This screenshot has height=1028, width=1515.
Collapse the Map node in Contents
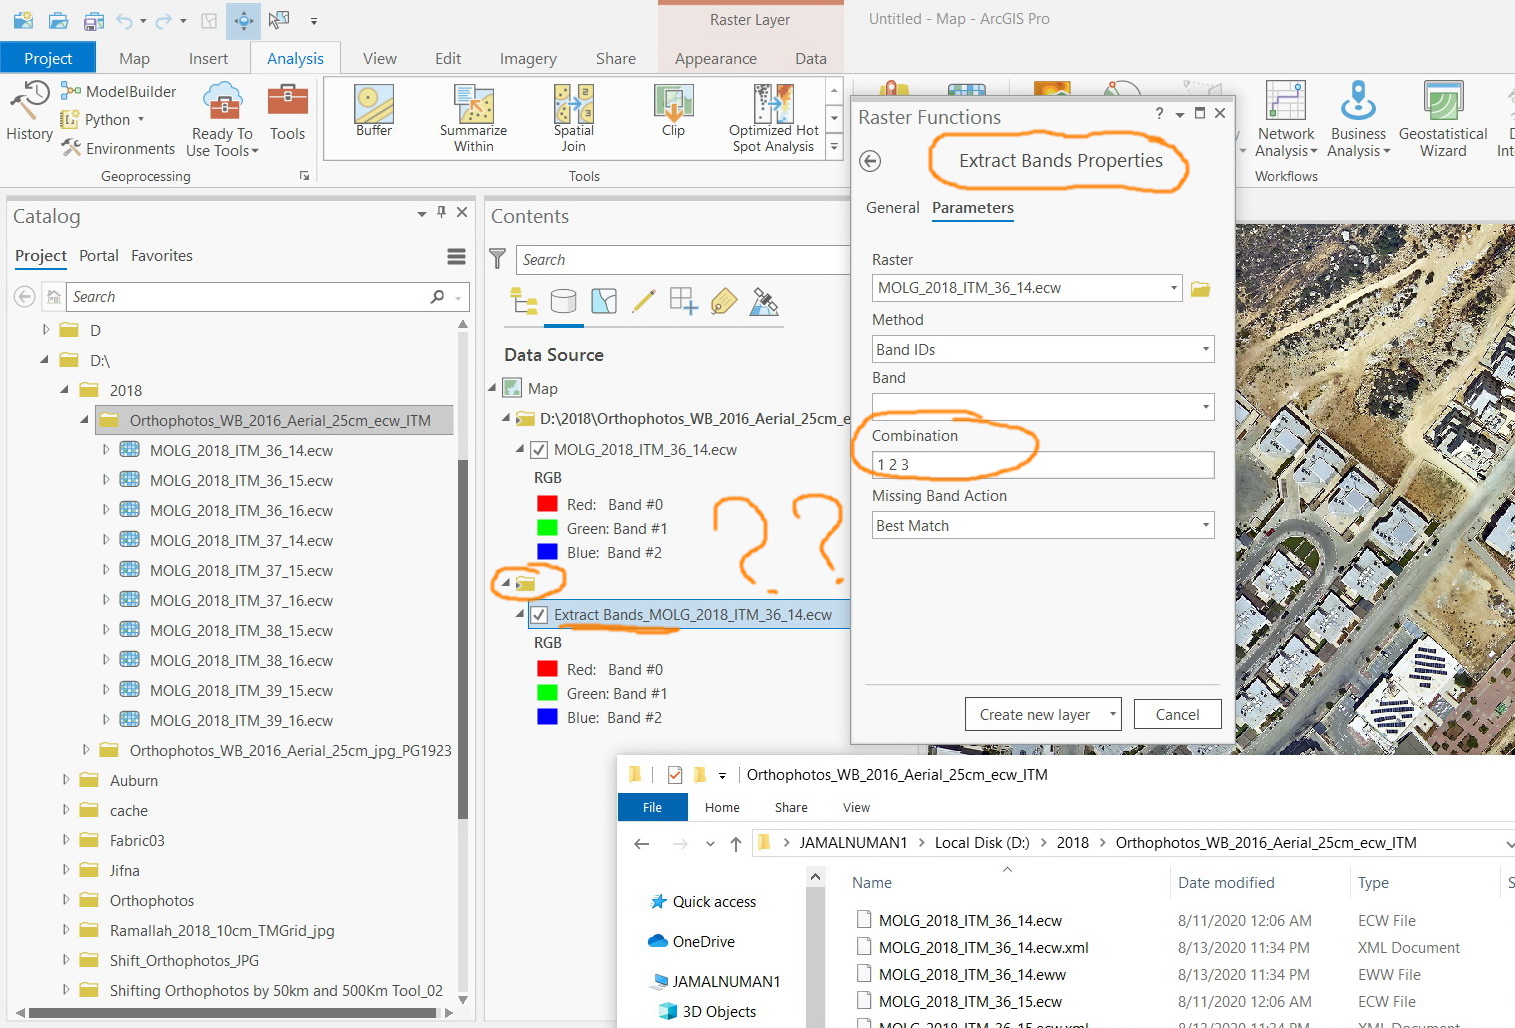493,388
